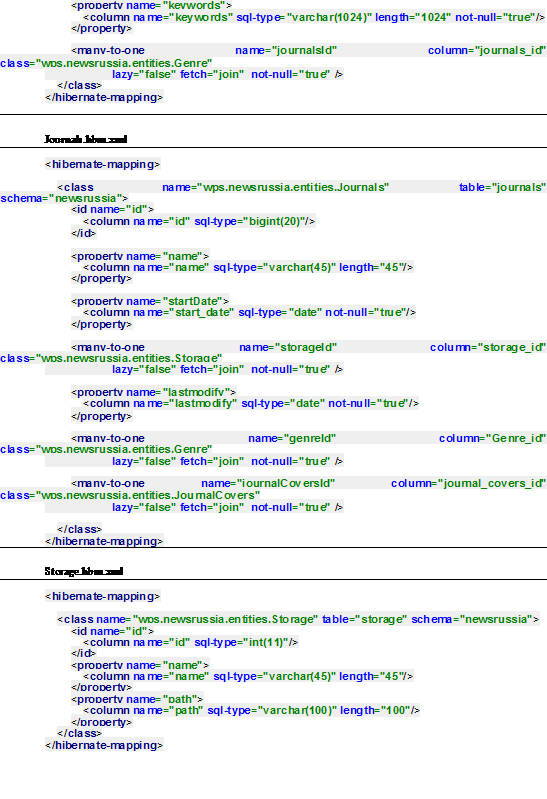Click the column="journal_covers_id" attribute
Screen dimensions: 547x799
pyautogui.click(x=468, y=483)
